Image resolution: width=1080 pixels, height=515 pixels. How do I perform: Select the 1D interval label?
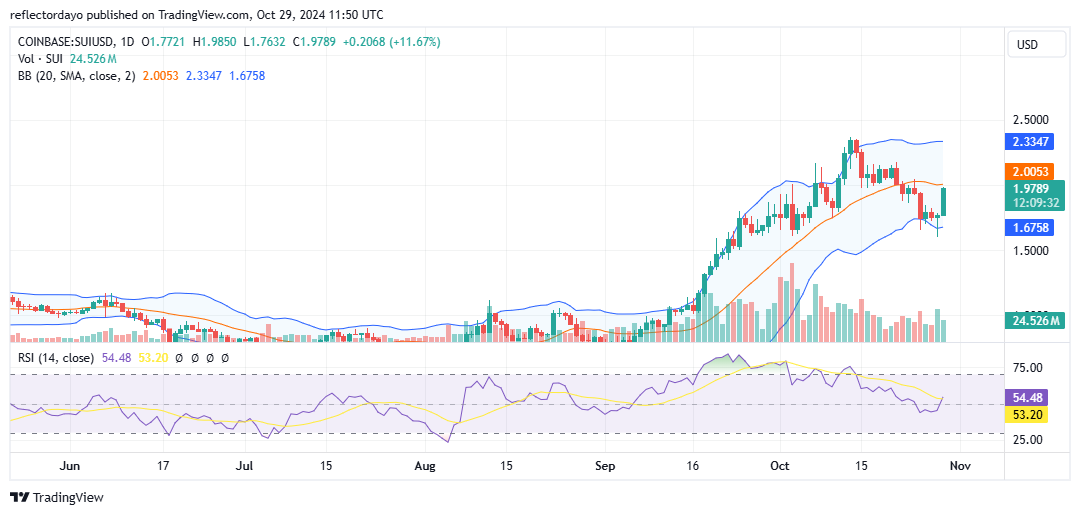coord(127,42)
